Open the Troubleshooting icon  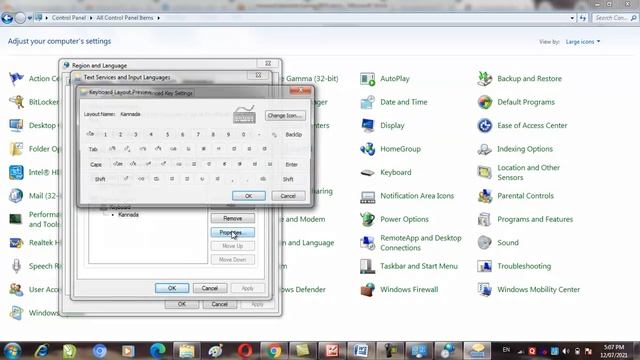pos(484,266)
